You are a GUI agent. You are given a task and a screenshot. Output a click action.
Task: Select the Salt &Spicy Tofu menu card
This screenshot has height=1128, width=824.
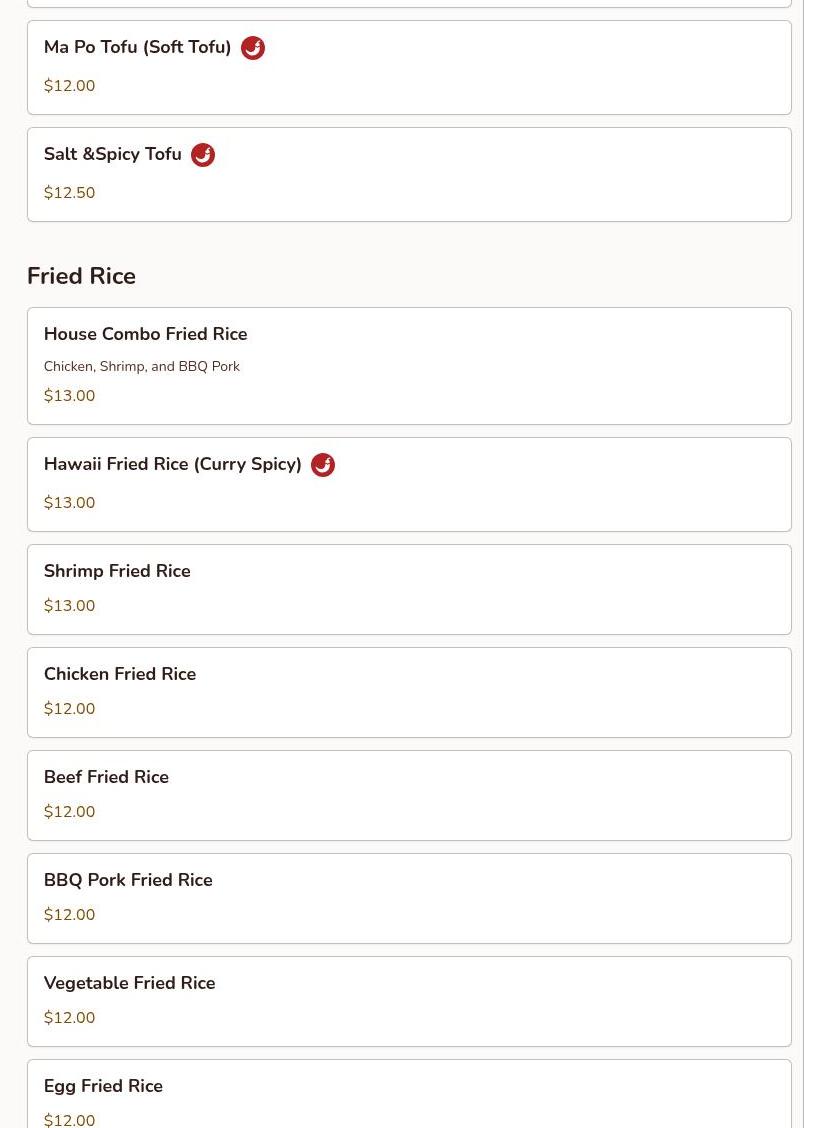click(x=409, y=175)
